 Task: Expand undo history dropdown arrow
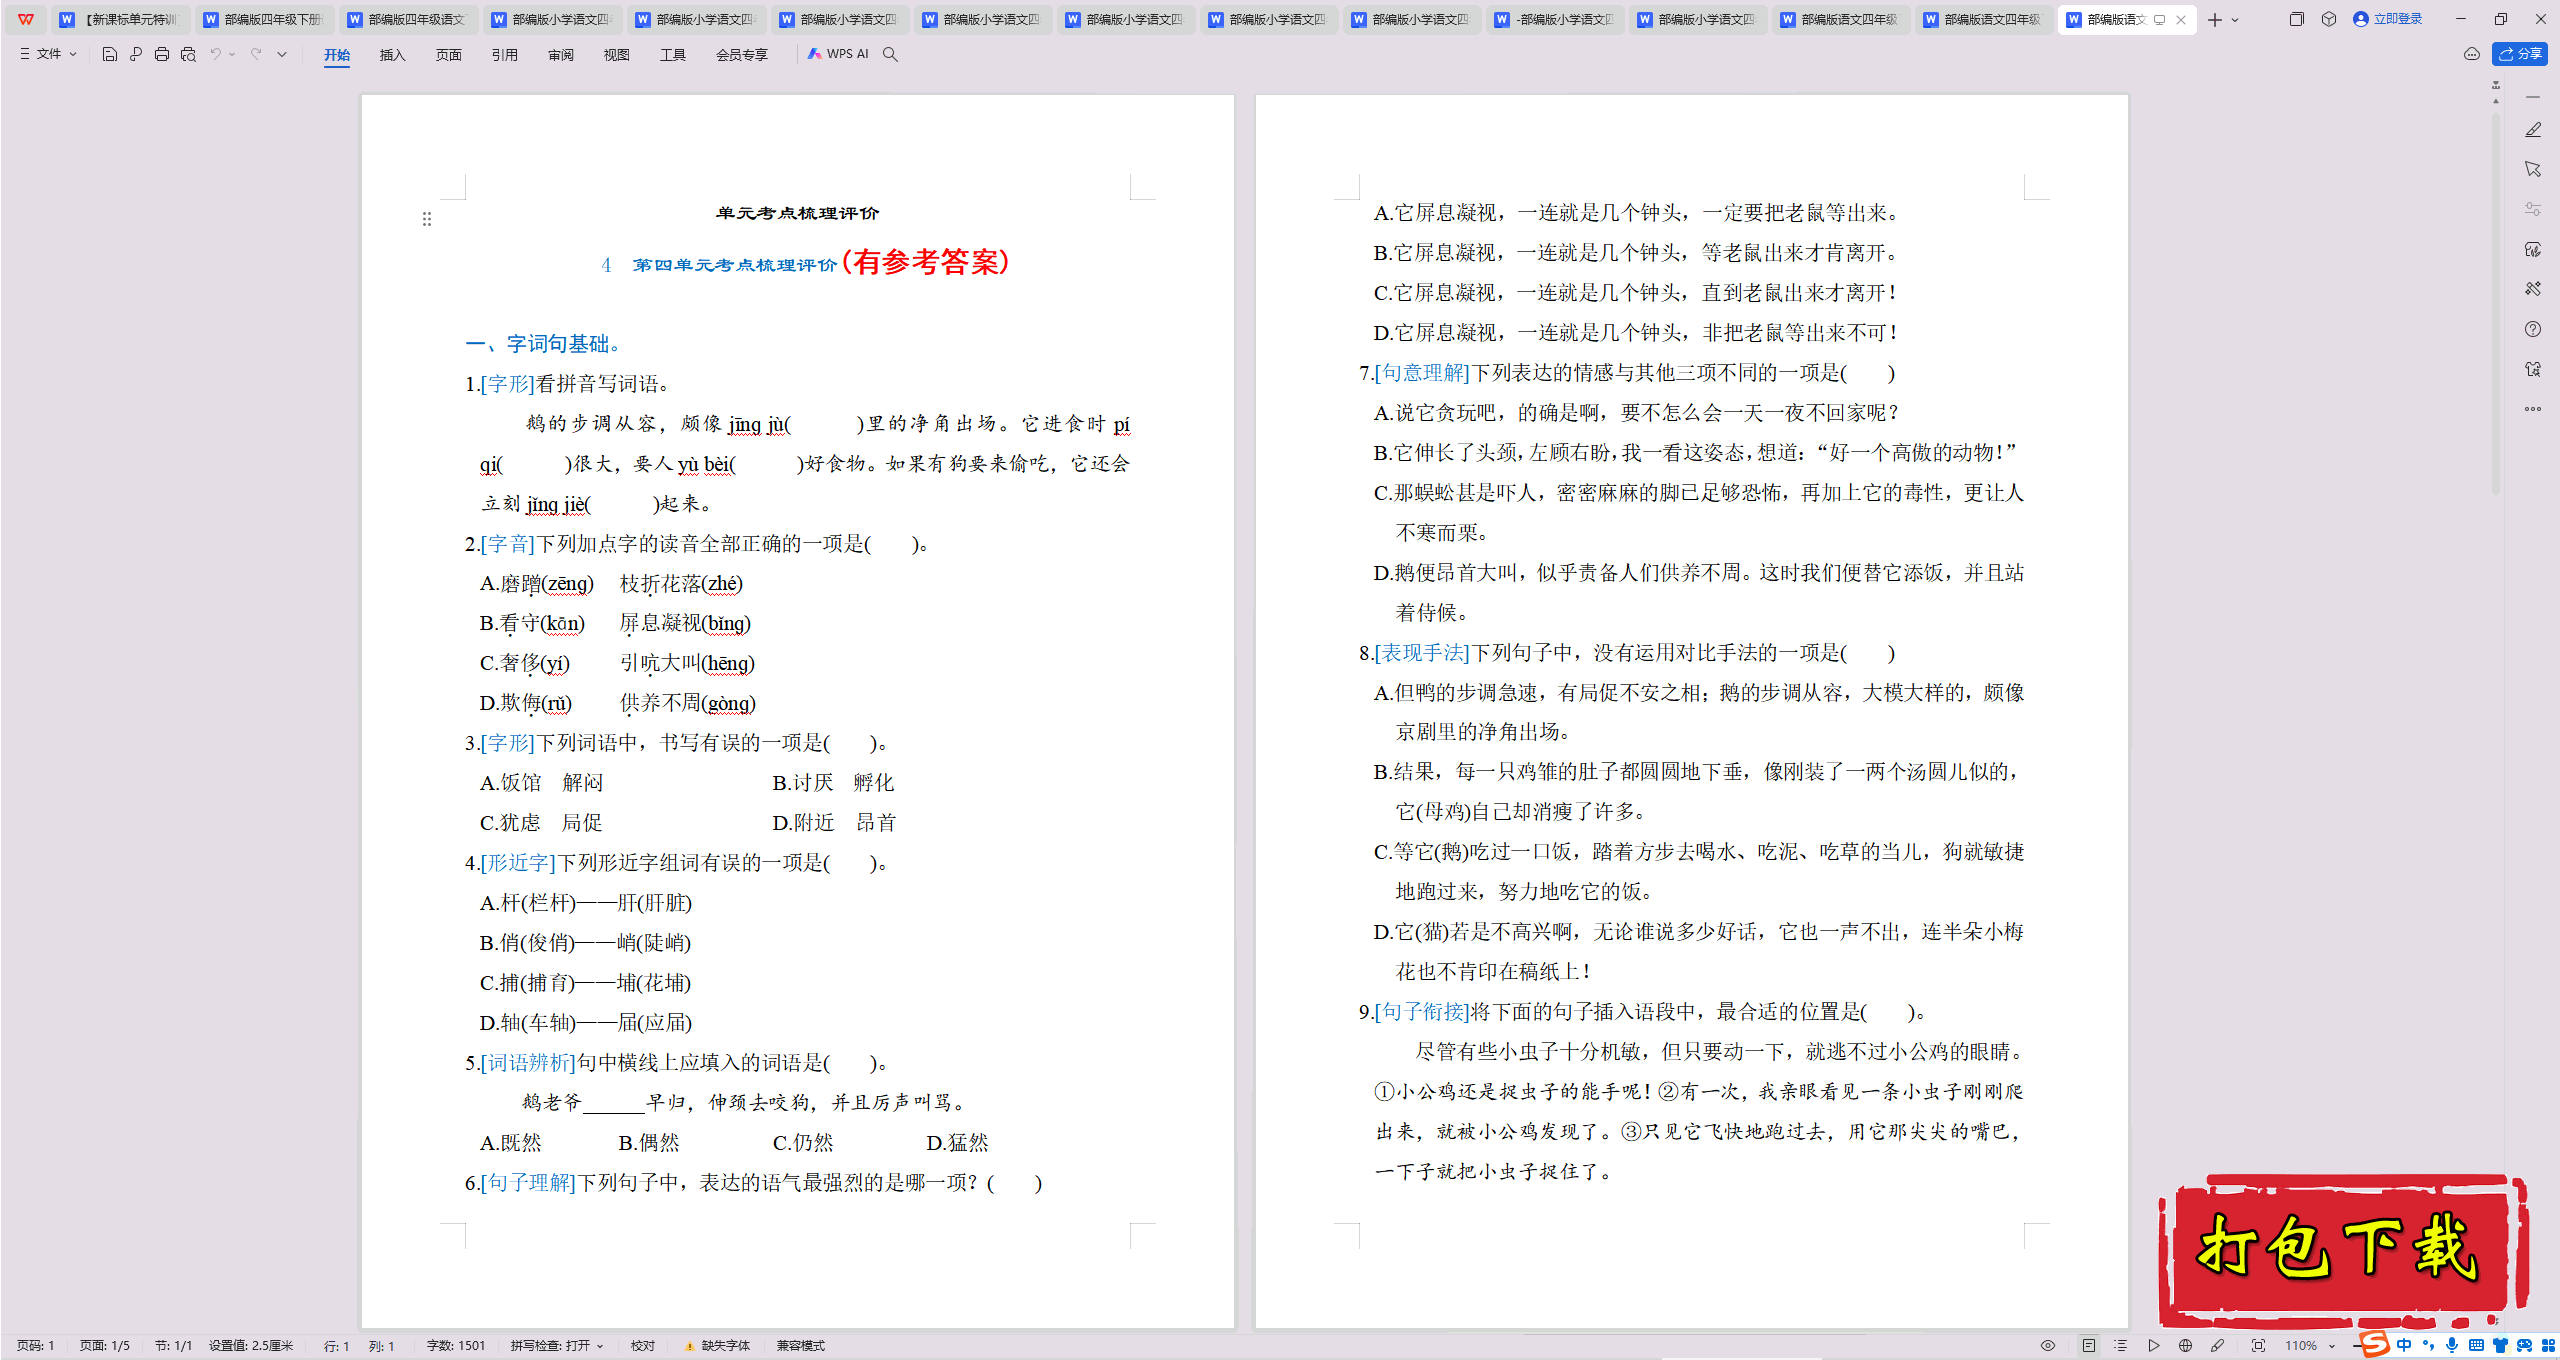point(233,54)
